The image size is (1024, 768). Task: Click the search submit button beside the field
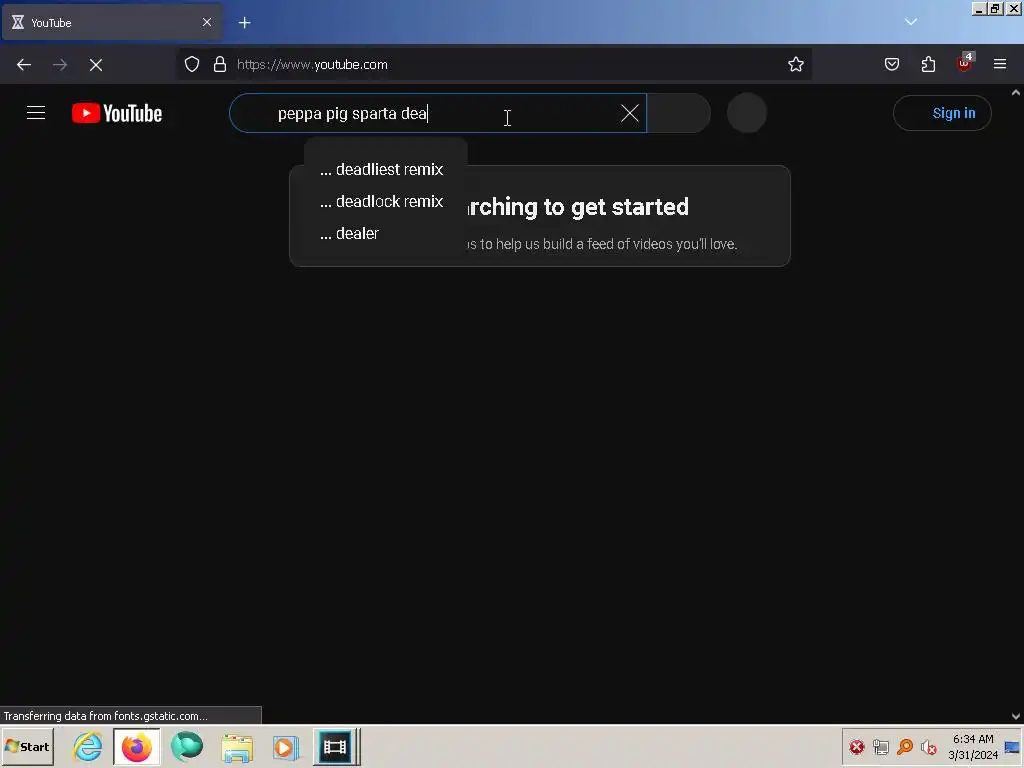(x=679, y=113)
